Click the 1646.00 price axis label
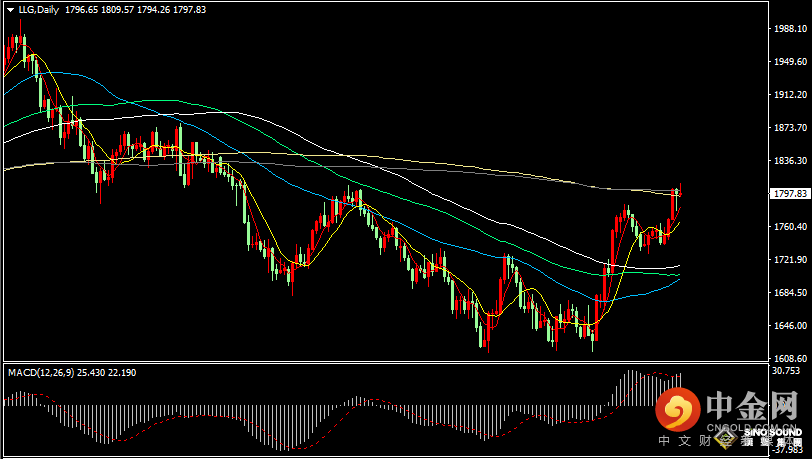 coord(791,326)
